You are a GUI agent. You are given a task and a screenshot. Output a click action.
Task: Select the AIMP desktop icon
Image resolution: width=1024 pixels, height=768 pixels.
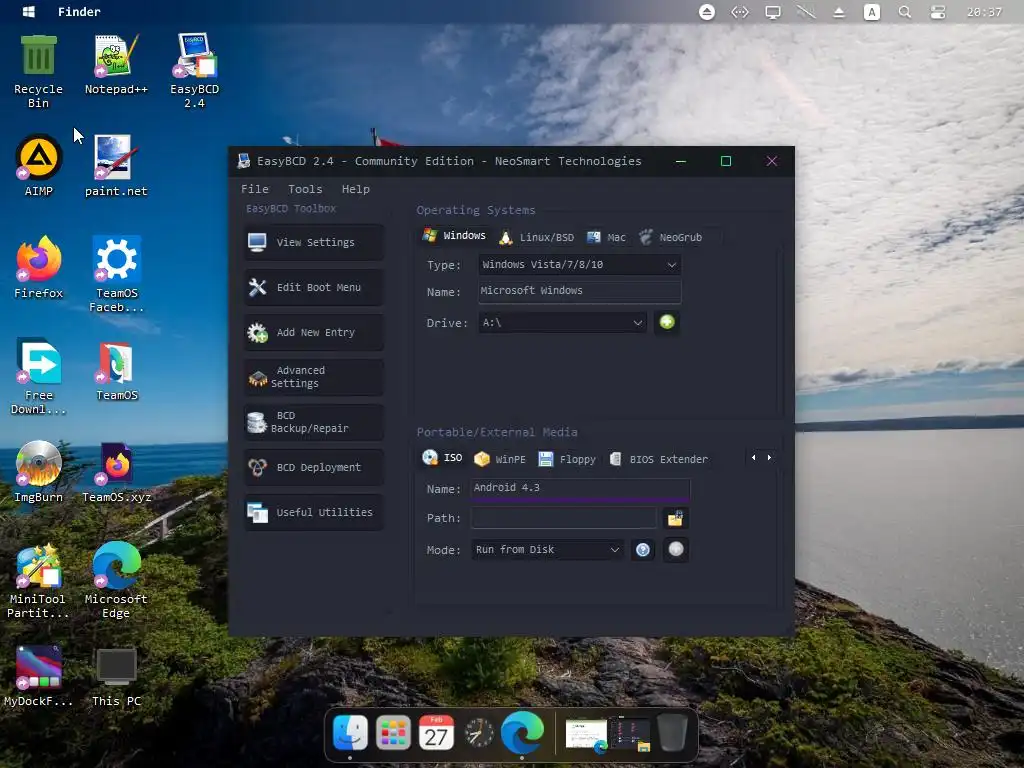39,166
